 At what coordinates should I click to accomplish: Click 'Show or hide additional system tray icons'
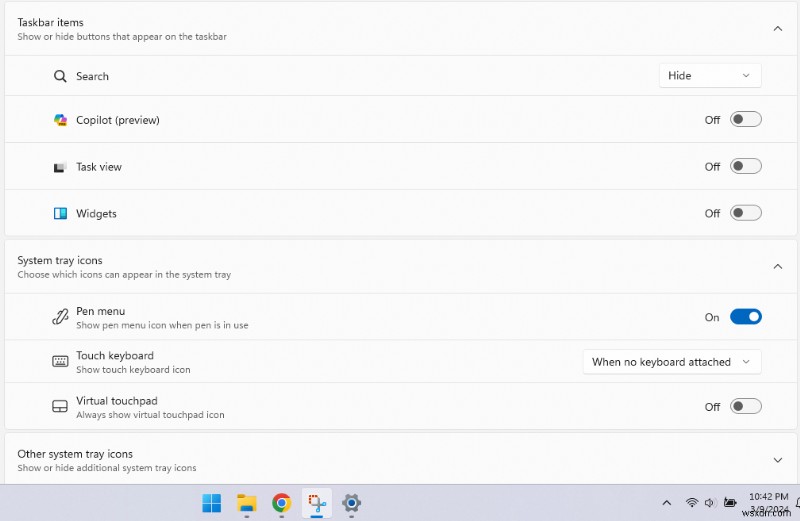click(107, 468)
